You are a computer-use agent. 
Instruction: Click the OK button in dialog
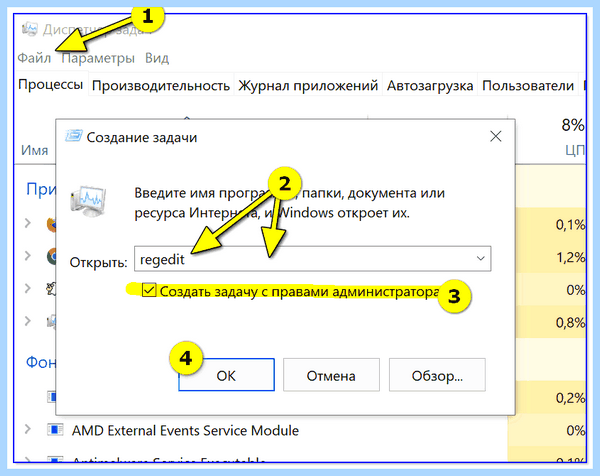pos(226,375)
